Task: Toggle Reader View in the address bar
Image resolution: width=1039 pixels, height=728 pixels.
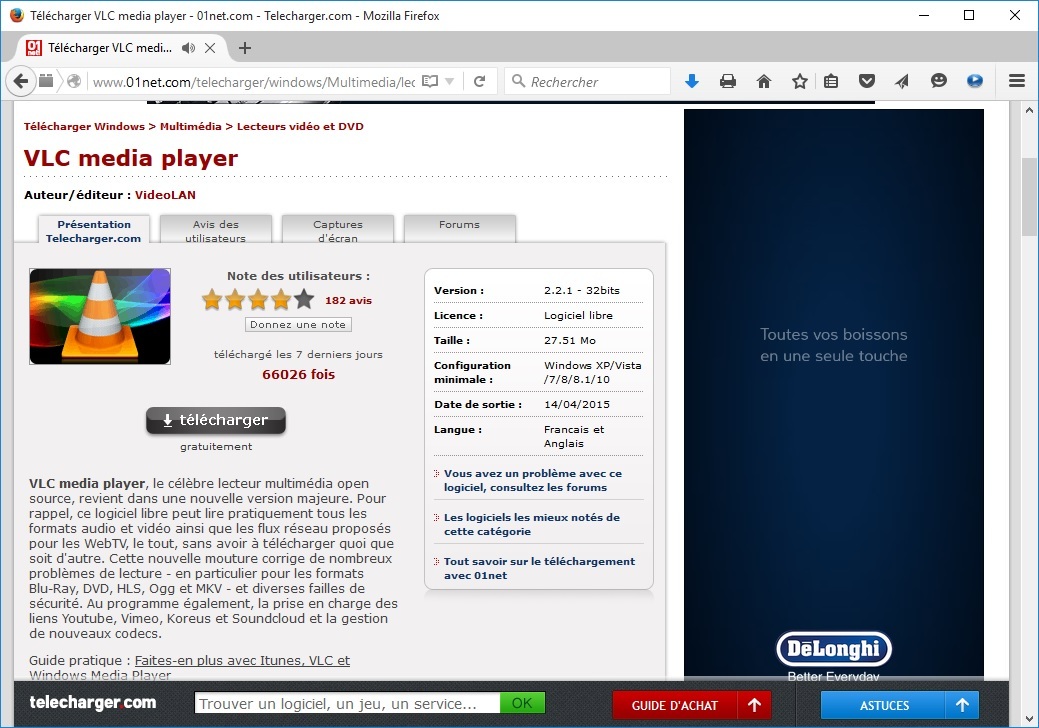Action: 430,81
